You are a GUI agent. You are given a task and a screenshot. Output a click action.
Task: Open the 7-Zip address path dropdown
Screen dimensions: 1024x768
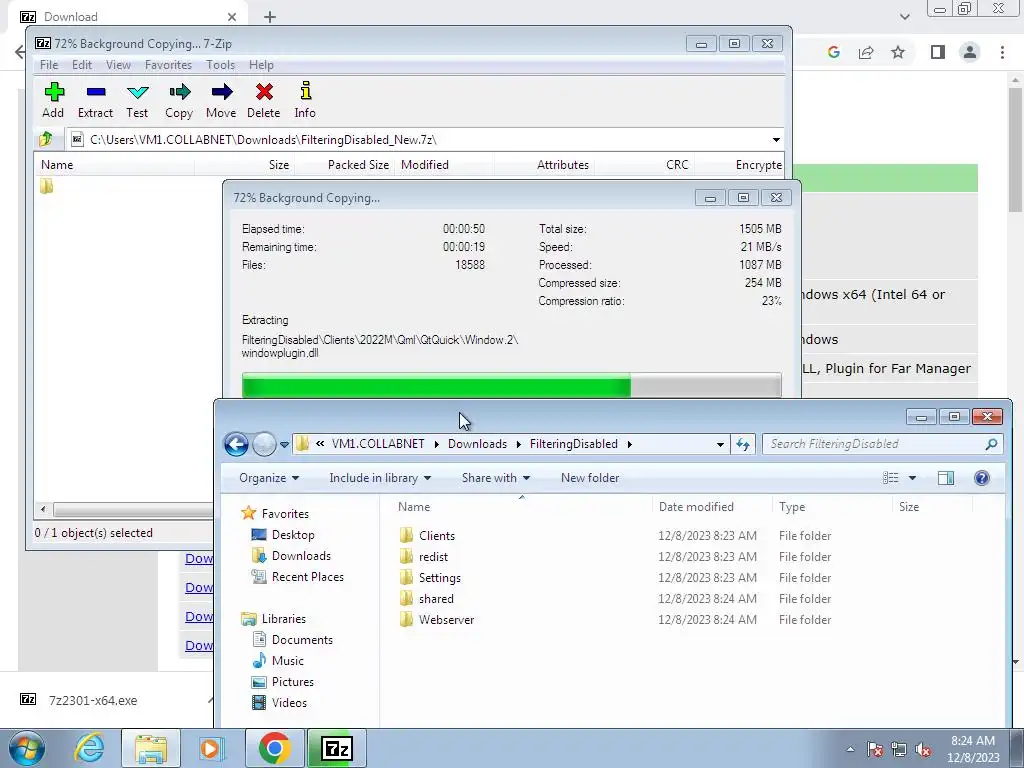pyautogui.click(x=776, y=139)
